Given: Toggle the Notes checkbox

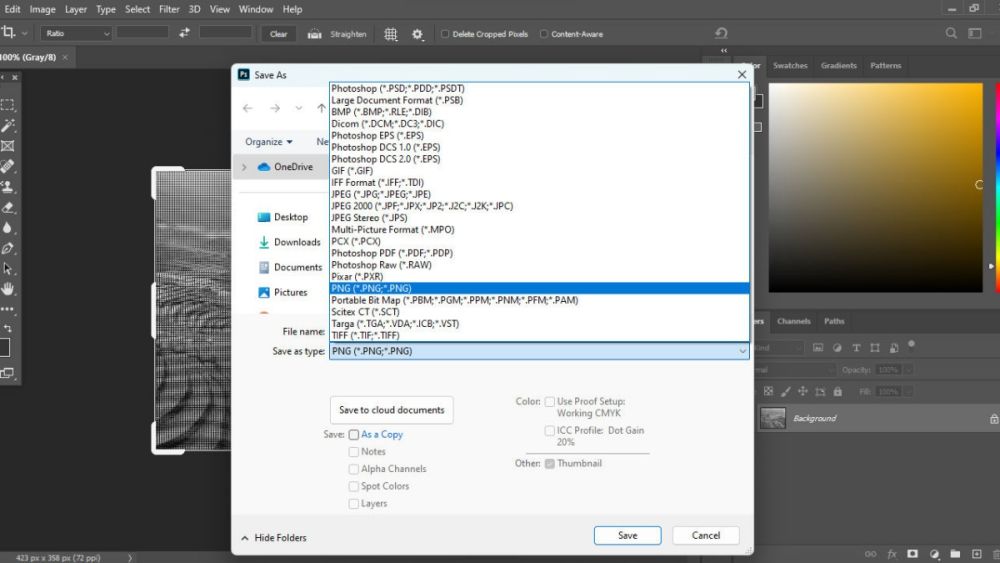Looking at the screenshot, I should tap(354, 451).
